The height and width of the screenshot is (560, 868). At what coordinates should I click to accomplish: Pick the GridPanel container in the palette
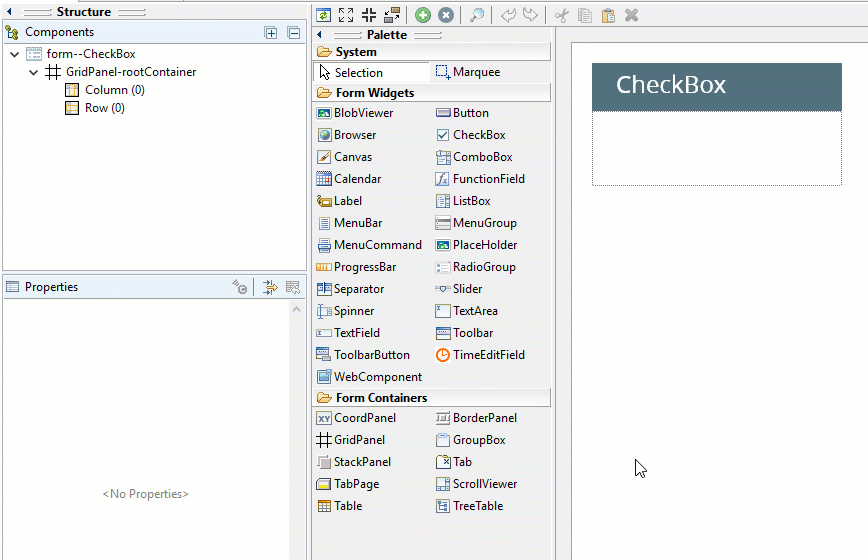(351, 440)
